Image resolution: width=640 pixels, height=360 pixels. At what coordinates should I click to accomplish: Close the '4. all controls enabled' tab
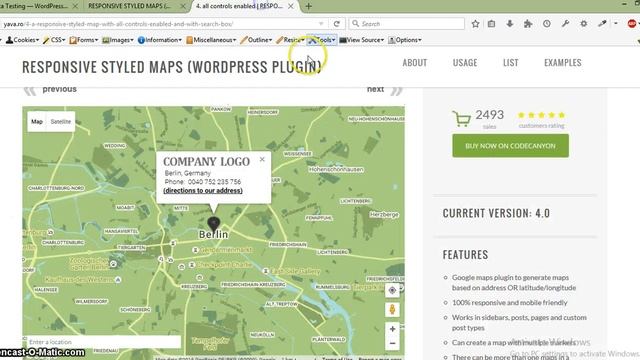(x=291, y=6)
